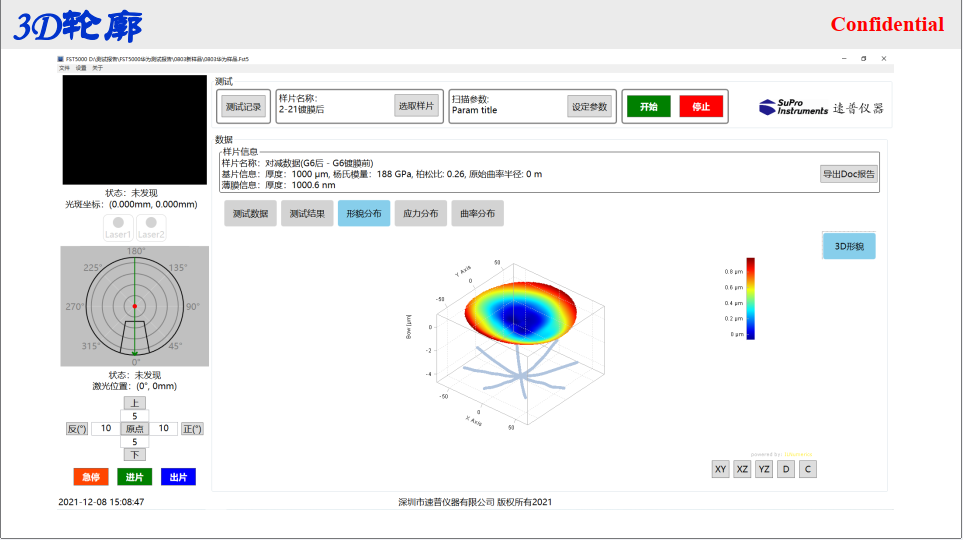Start the test with the green 开始 button
This screenshot has height=540, width=963.
point(649,106)
